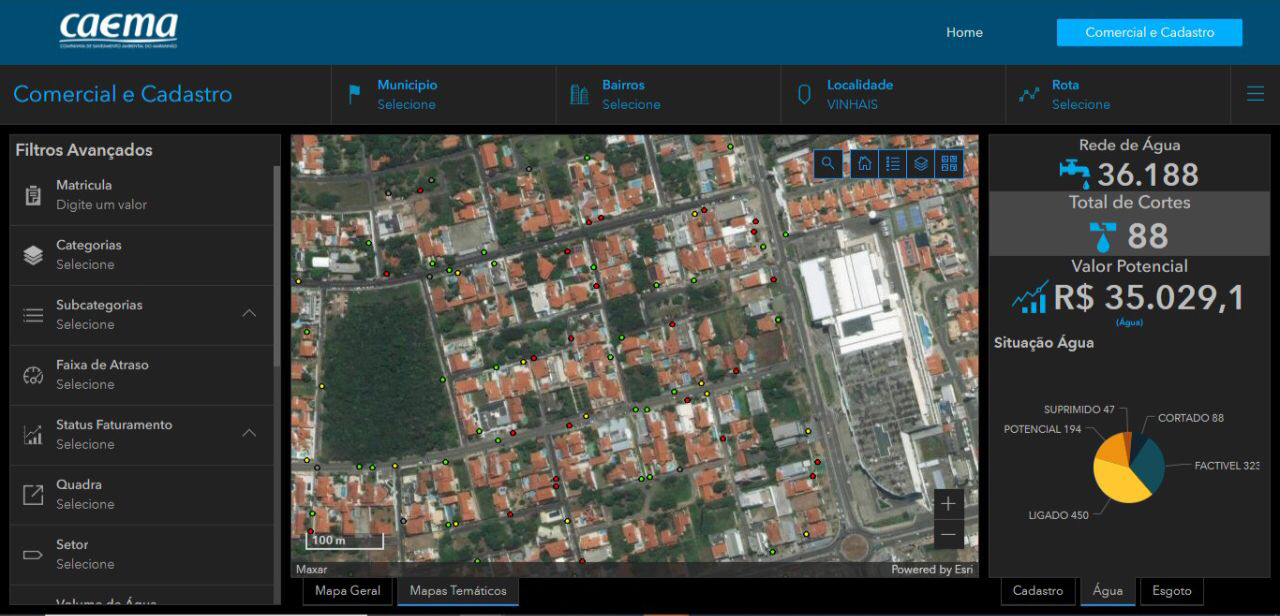Click the list icon beside Subcategorias

[33, 315]
